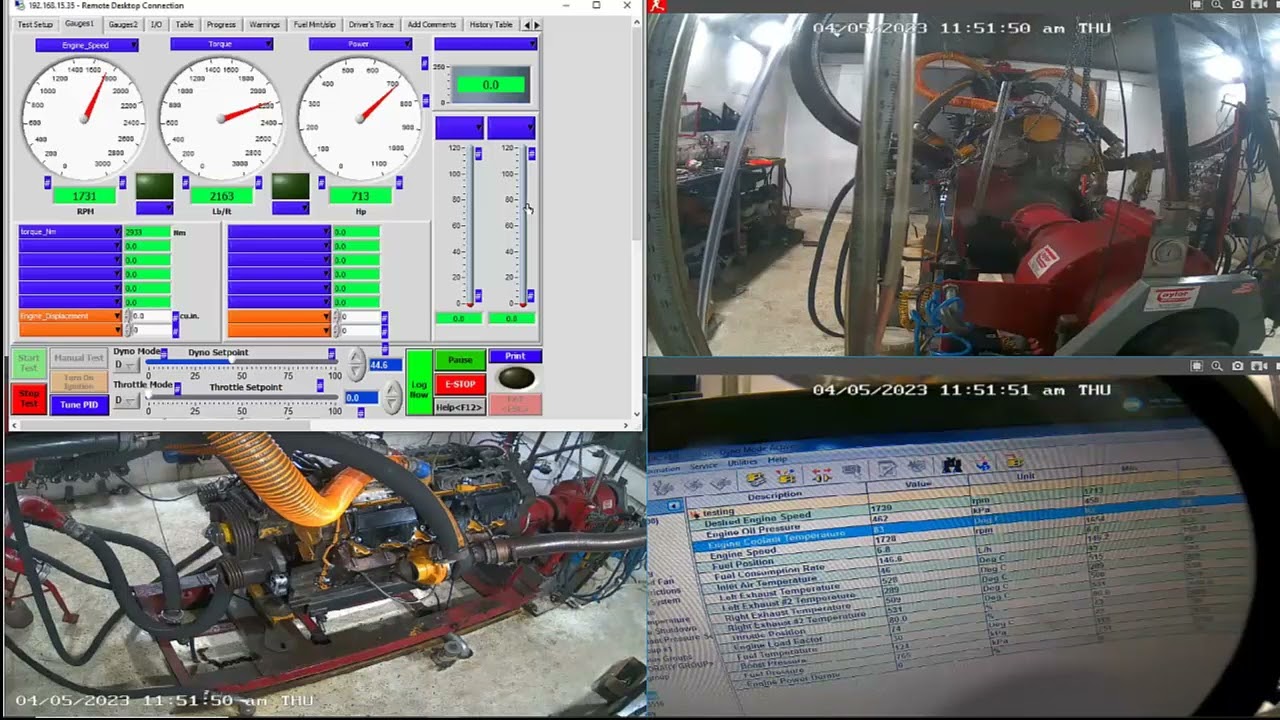Switch to the Test Setup tab
Screen dimensions: 1280x720
[x=35, y=24]
